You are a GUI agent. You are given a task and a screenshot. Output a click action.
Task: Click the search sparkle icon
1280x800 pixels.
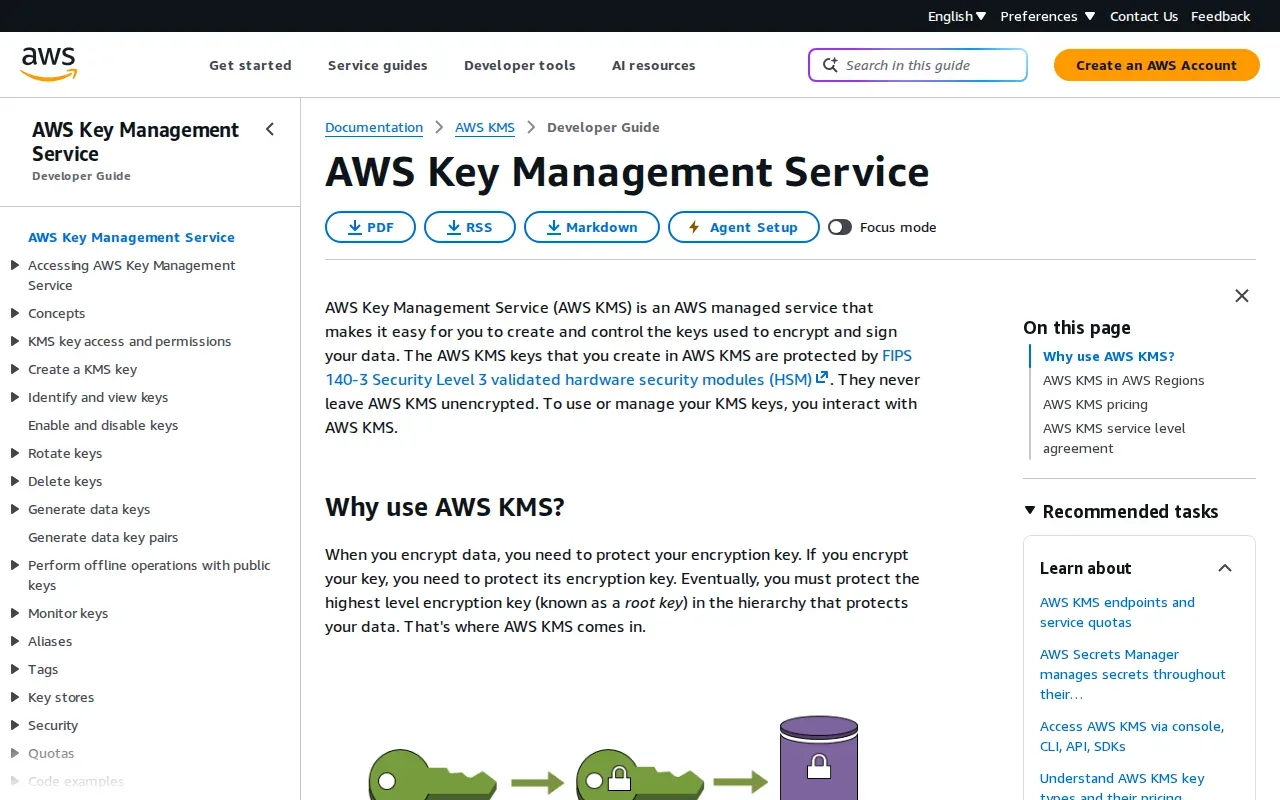[830, 65]
